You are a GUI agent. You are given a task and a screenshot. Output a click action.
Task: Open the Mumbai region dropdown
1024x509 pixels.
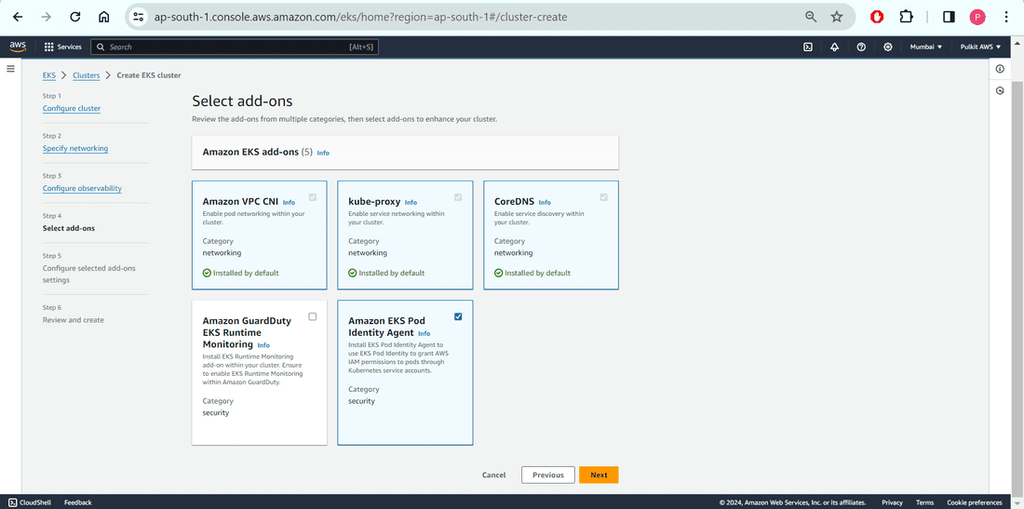pos(926,47)
